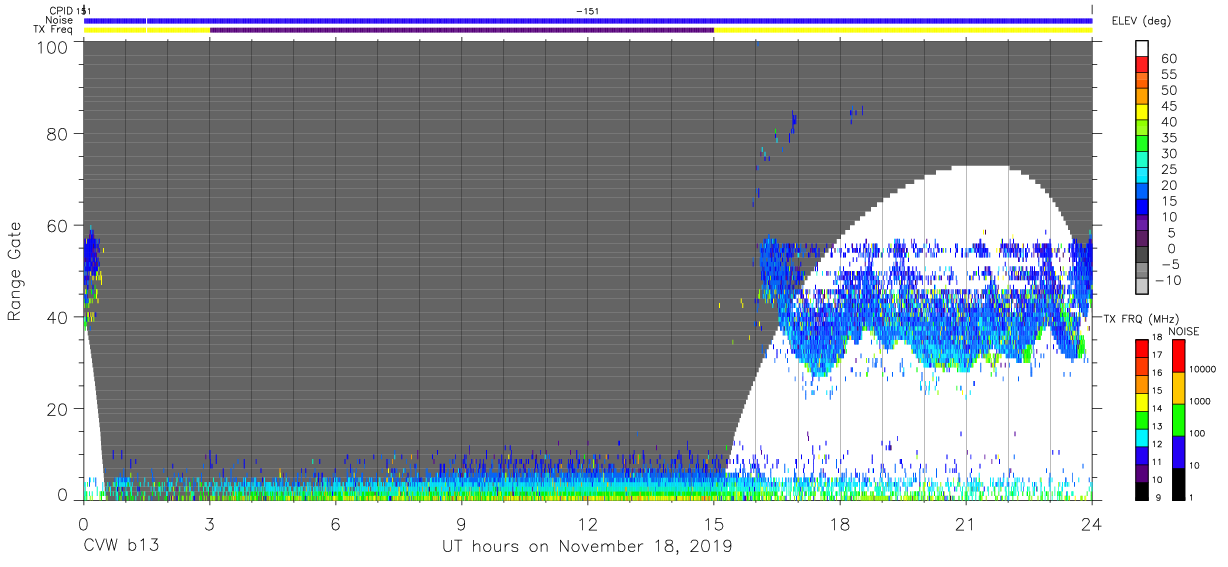
Task: Select the light gray bottom ELEV colorbar segment
Action: pos(1143,286)
